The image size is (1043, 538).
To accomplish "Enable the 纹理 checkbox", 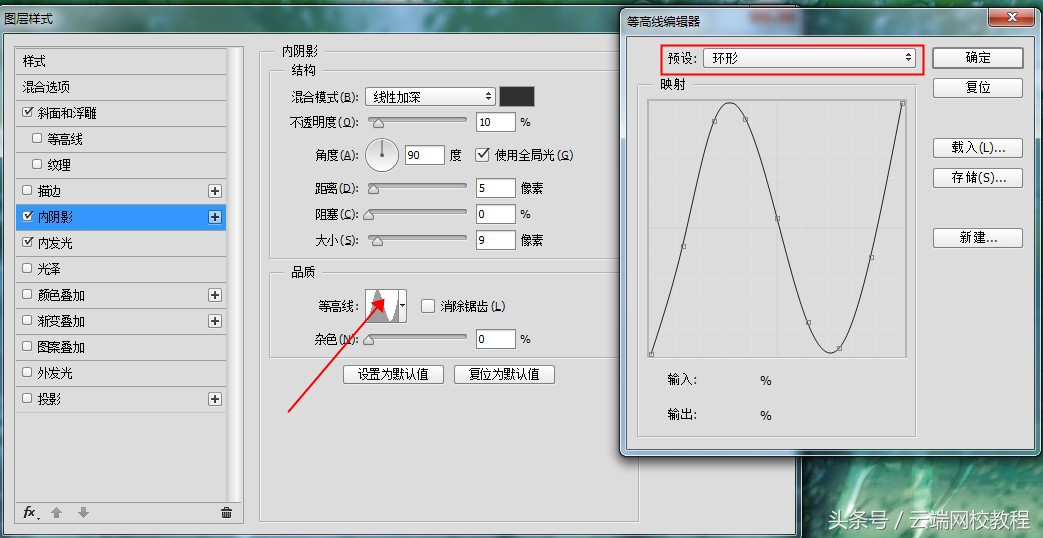I will [x=37, y=164].
